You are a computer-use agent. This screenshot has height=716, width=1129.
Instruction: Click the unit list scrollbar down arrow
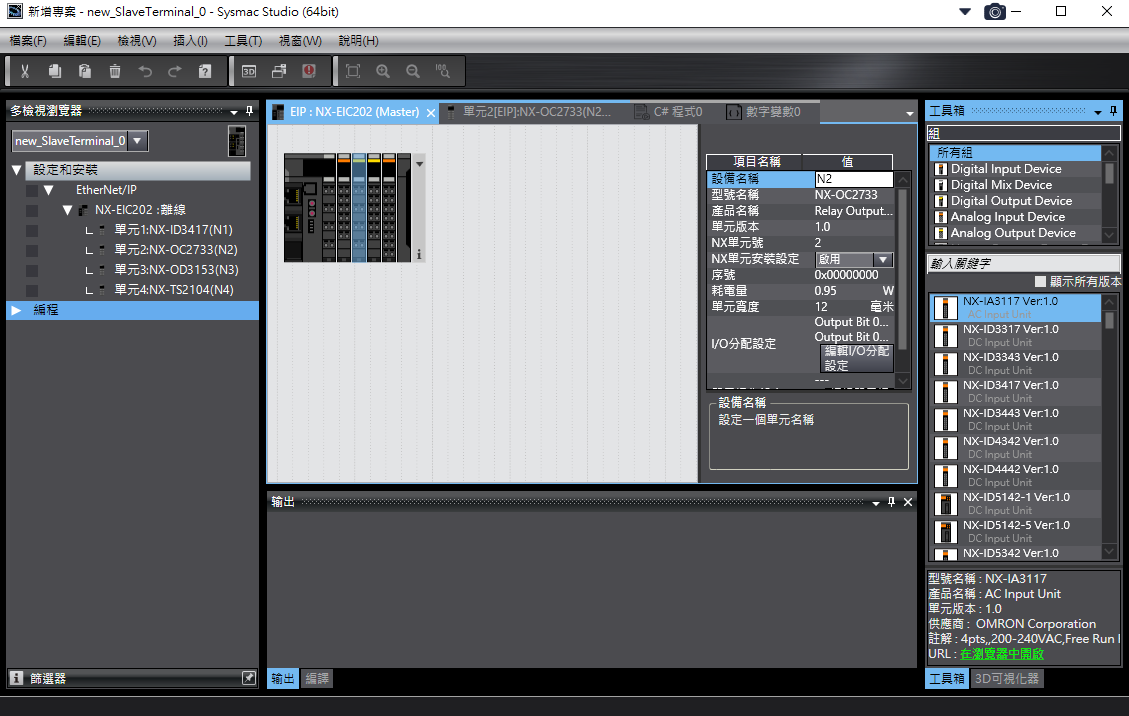1109,552
